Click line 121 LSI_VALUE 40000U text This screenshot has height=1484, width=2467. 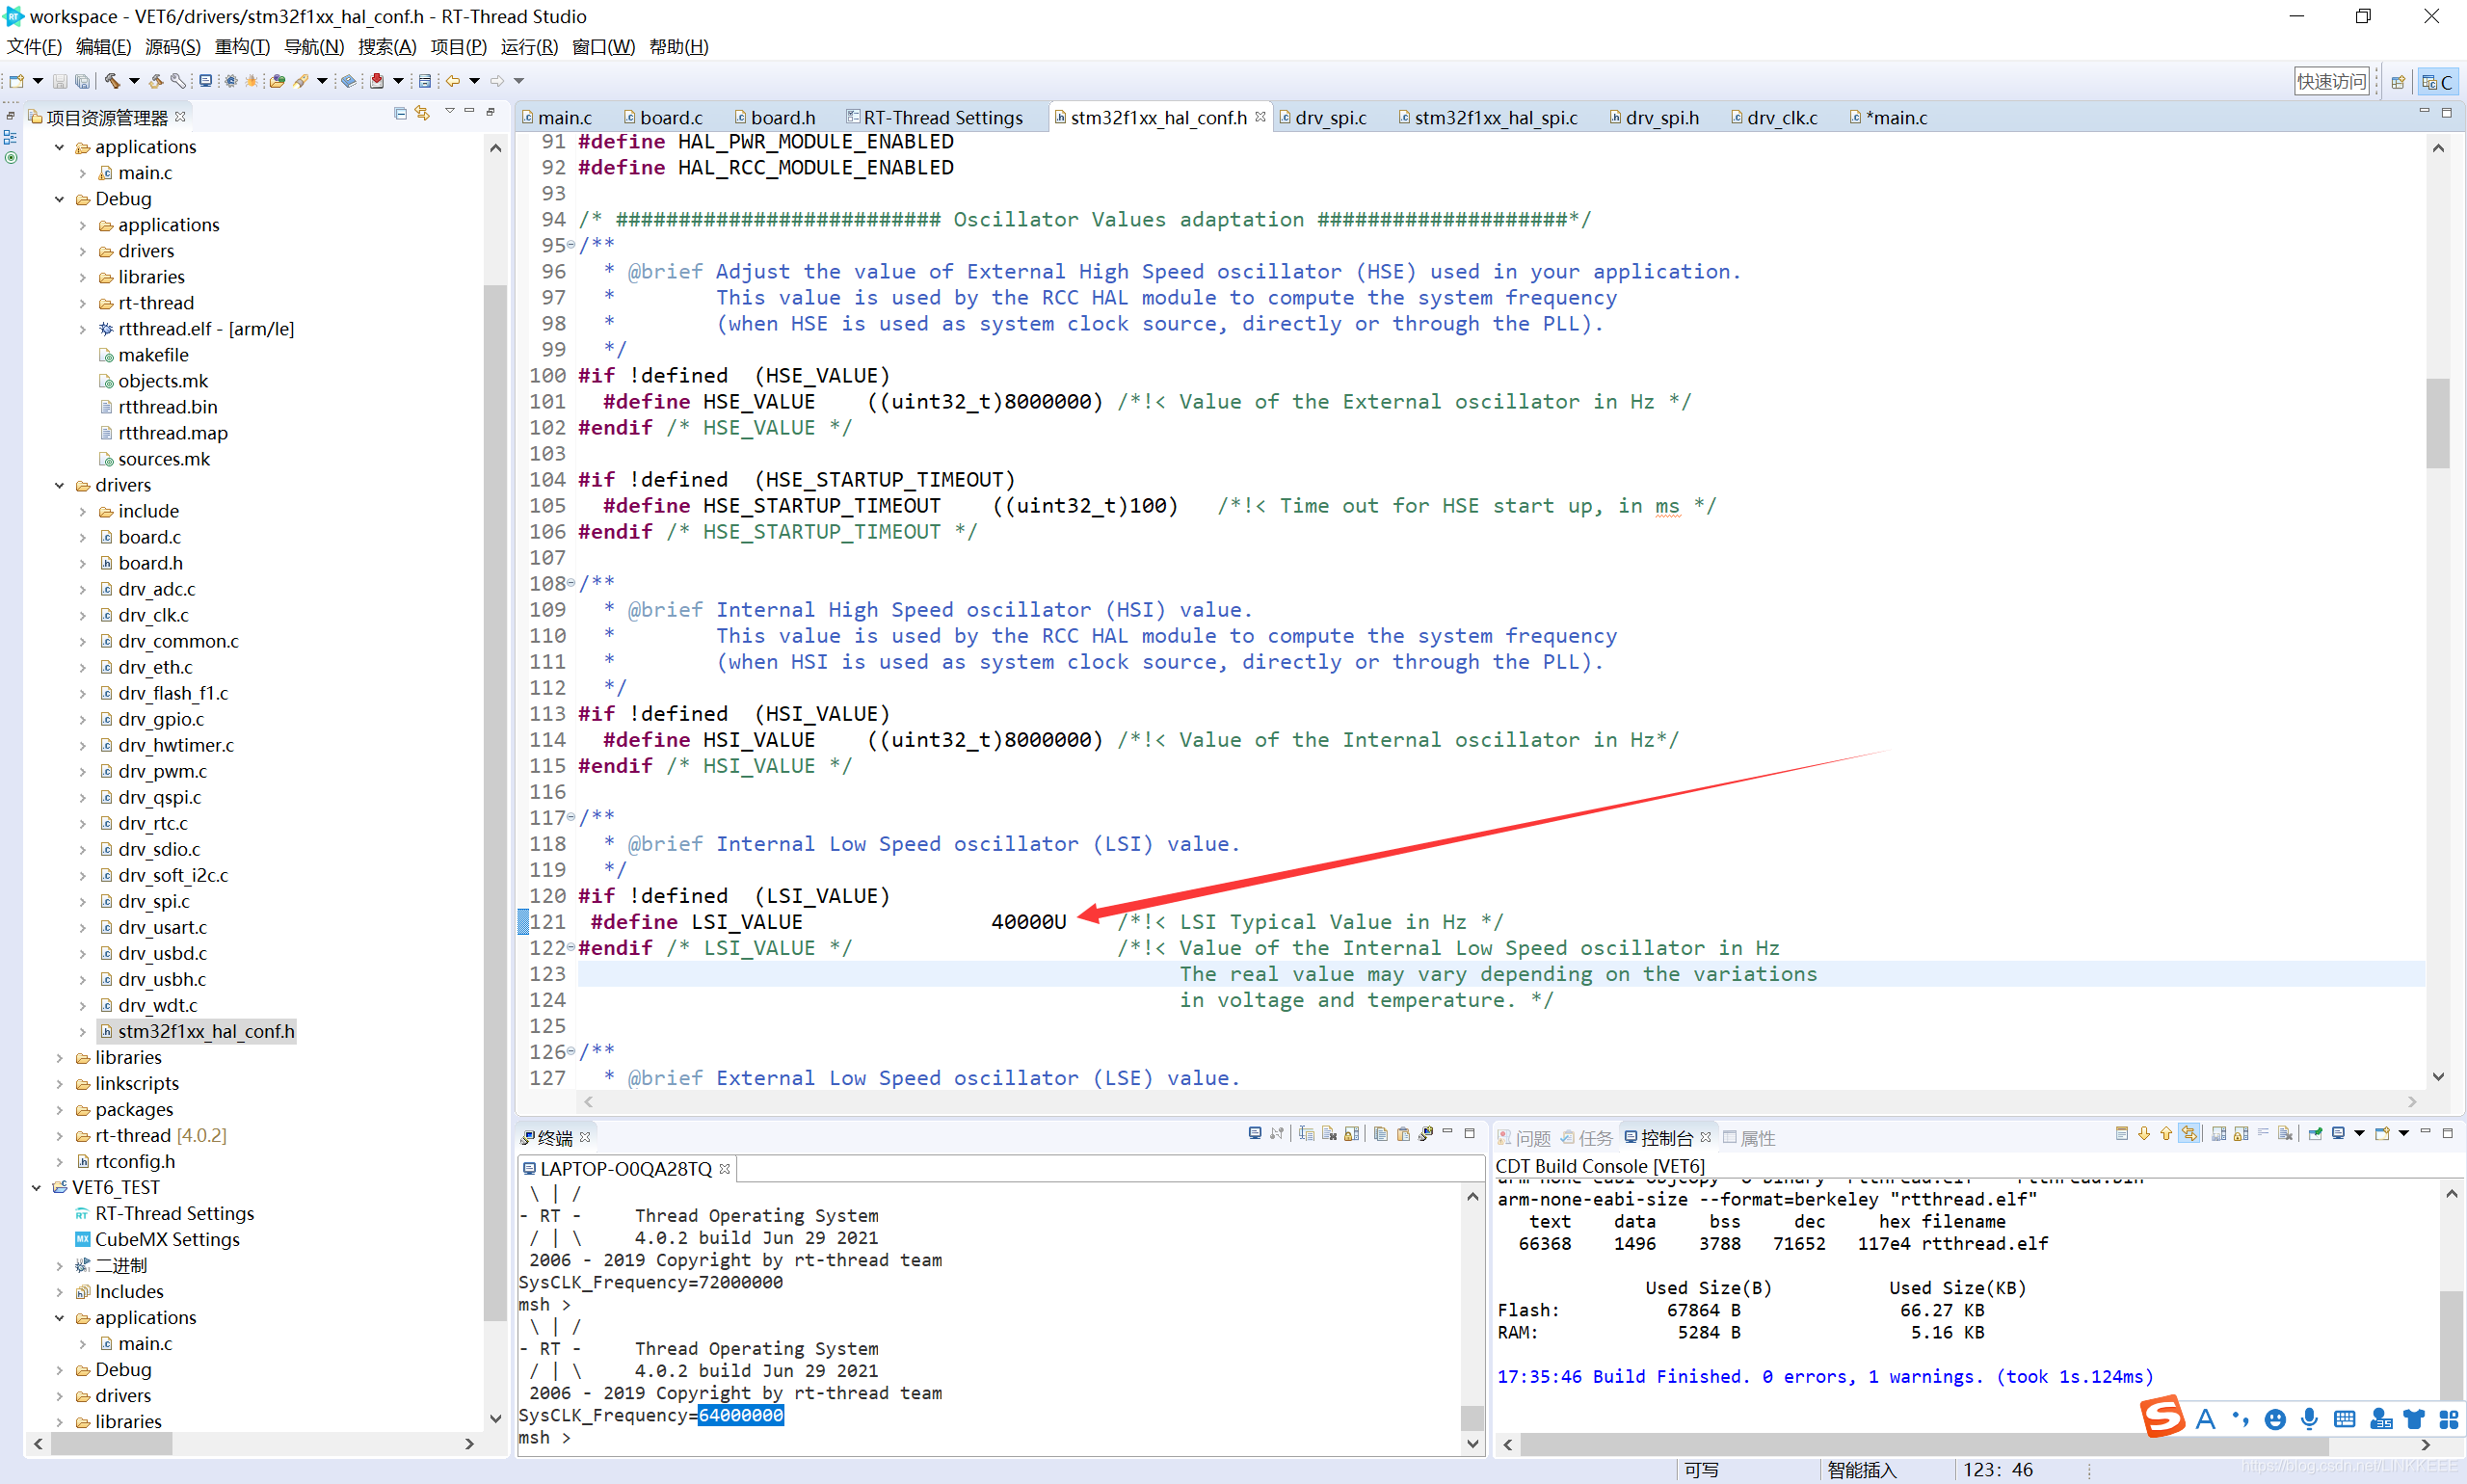point(829,922)
